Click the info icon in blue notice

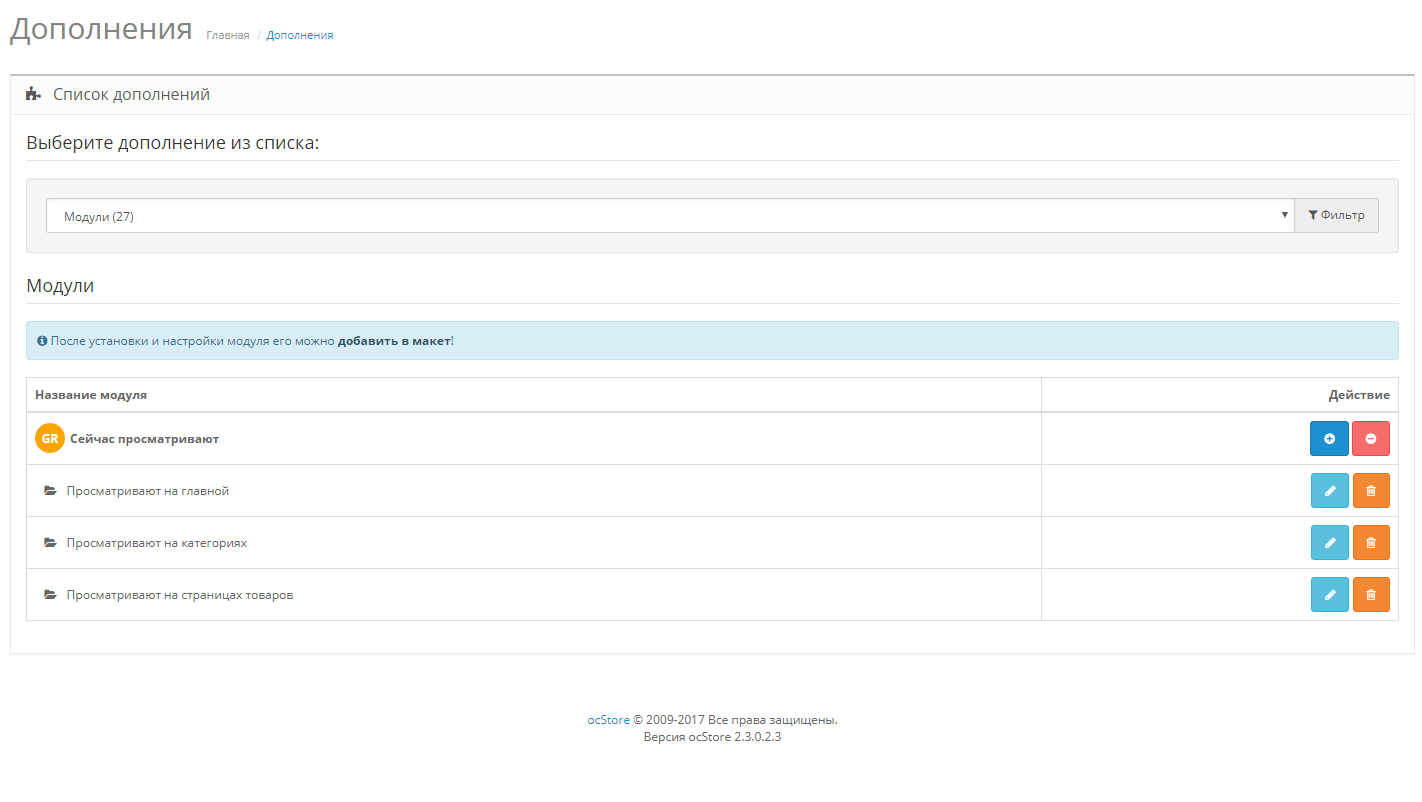[x=42, y=341]
